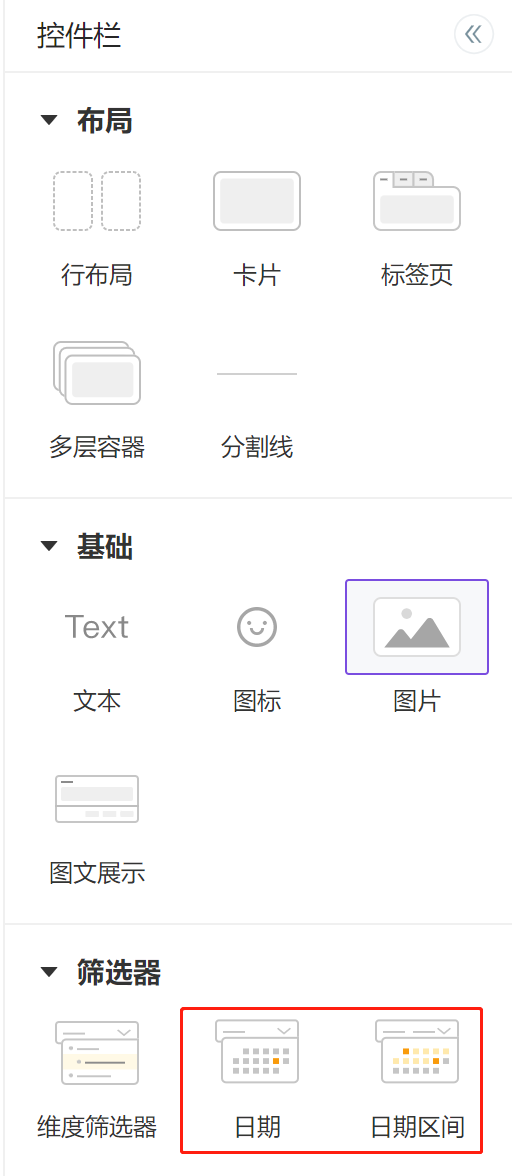The height and width of the screenshot is (1176, 512).
Task: Pick the 卡片 card widget icon
Action: [x=257, y=200]
